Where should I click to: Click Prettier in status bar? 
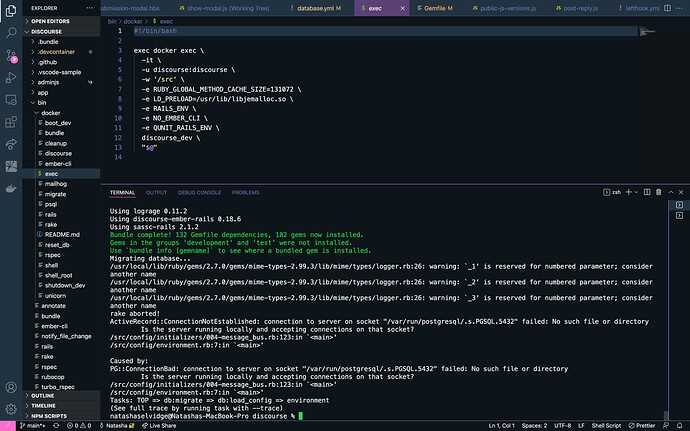(642, 426)
